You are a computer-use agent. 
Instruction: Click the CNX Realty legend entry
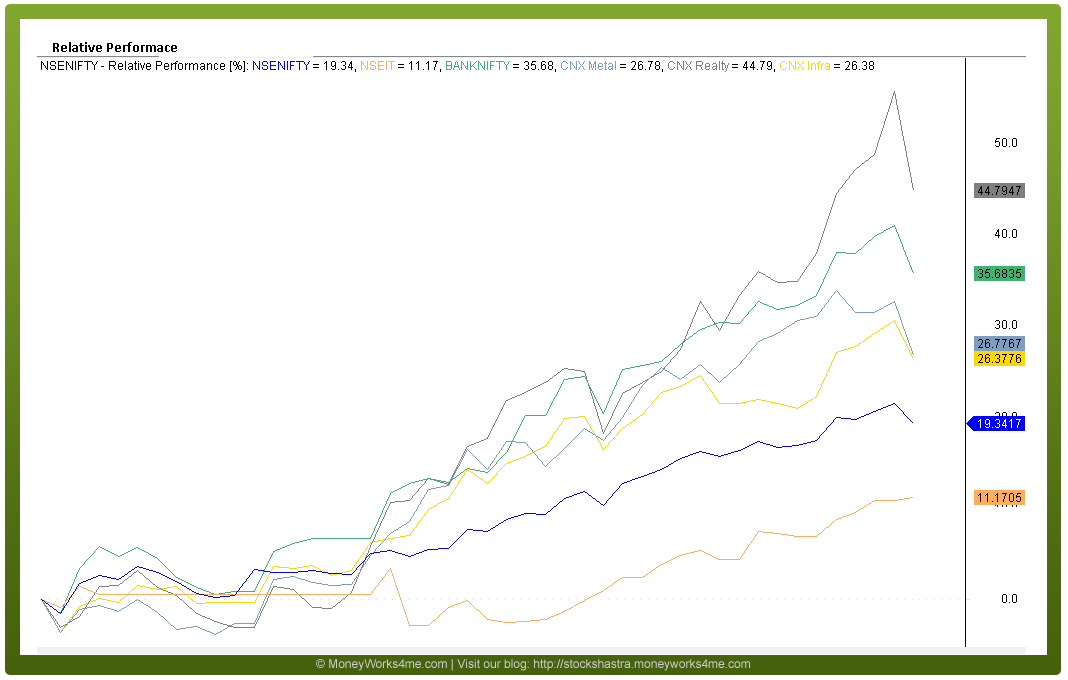(698, 66)
